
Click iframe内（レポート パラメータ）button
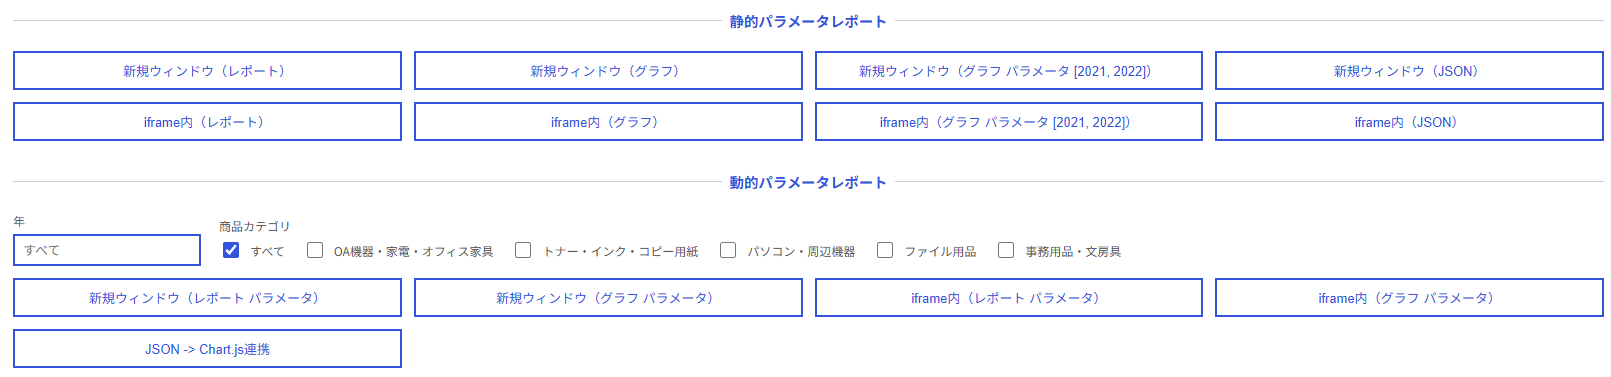pos(1009,298)
